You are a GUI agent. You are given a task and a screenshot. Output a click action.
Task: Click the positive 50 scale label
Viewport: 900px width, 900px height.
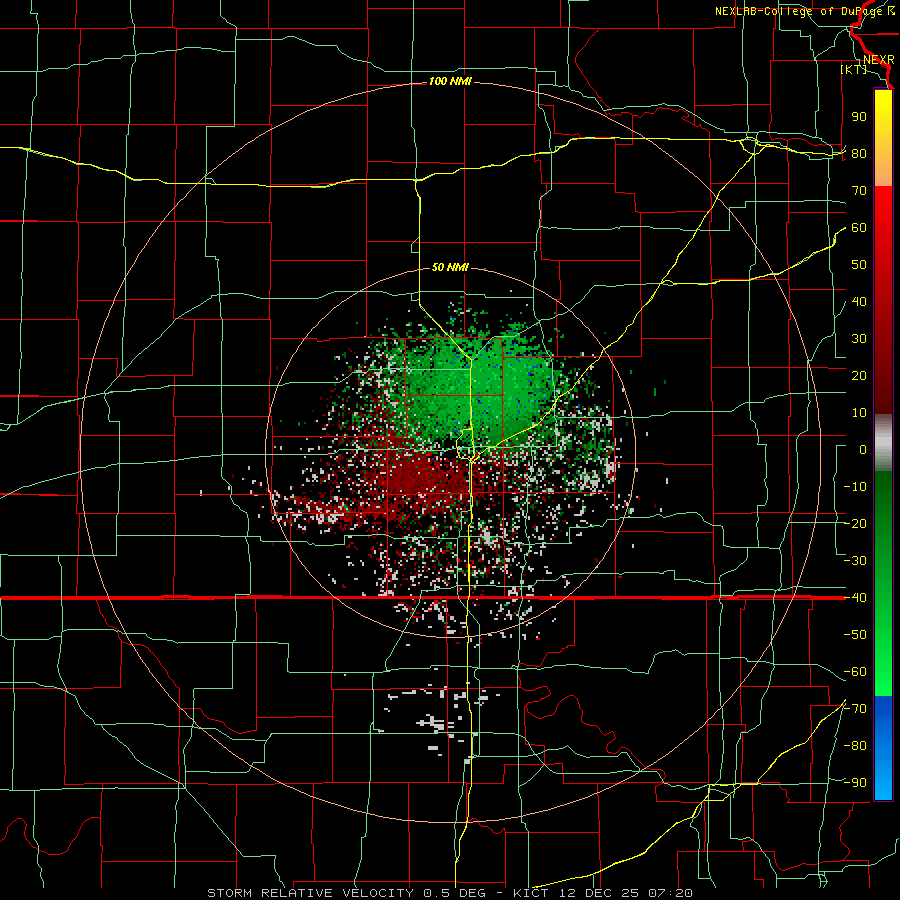(x=859, y=265)
